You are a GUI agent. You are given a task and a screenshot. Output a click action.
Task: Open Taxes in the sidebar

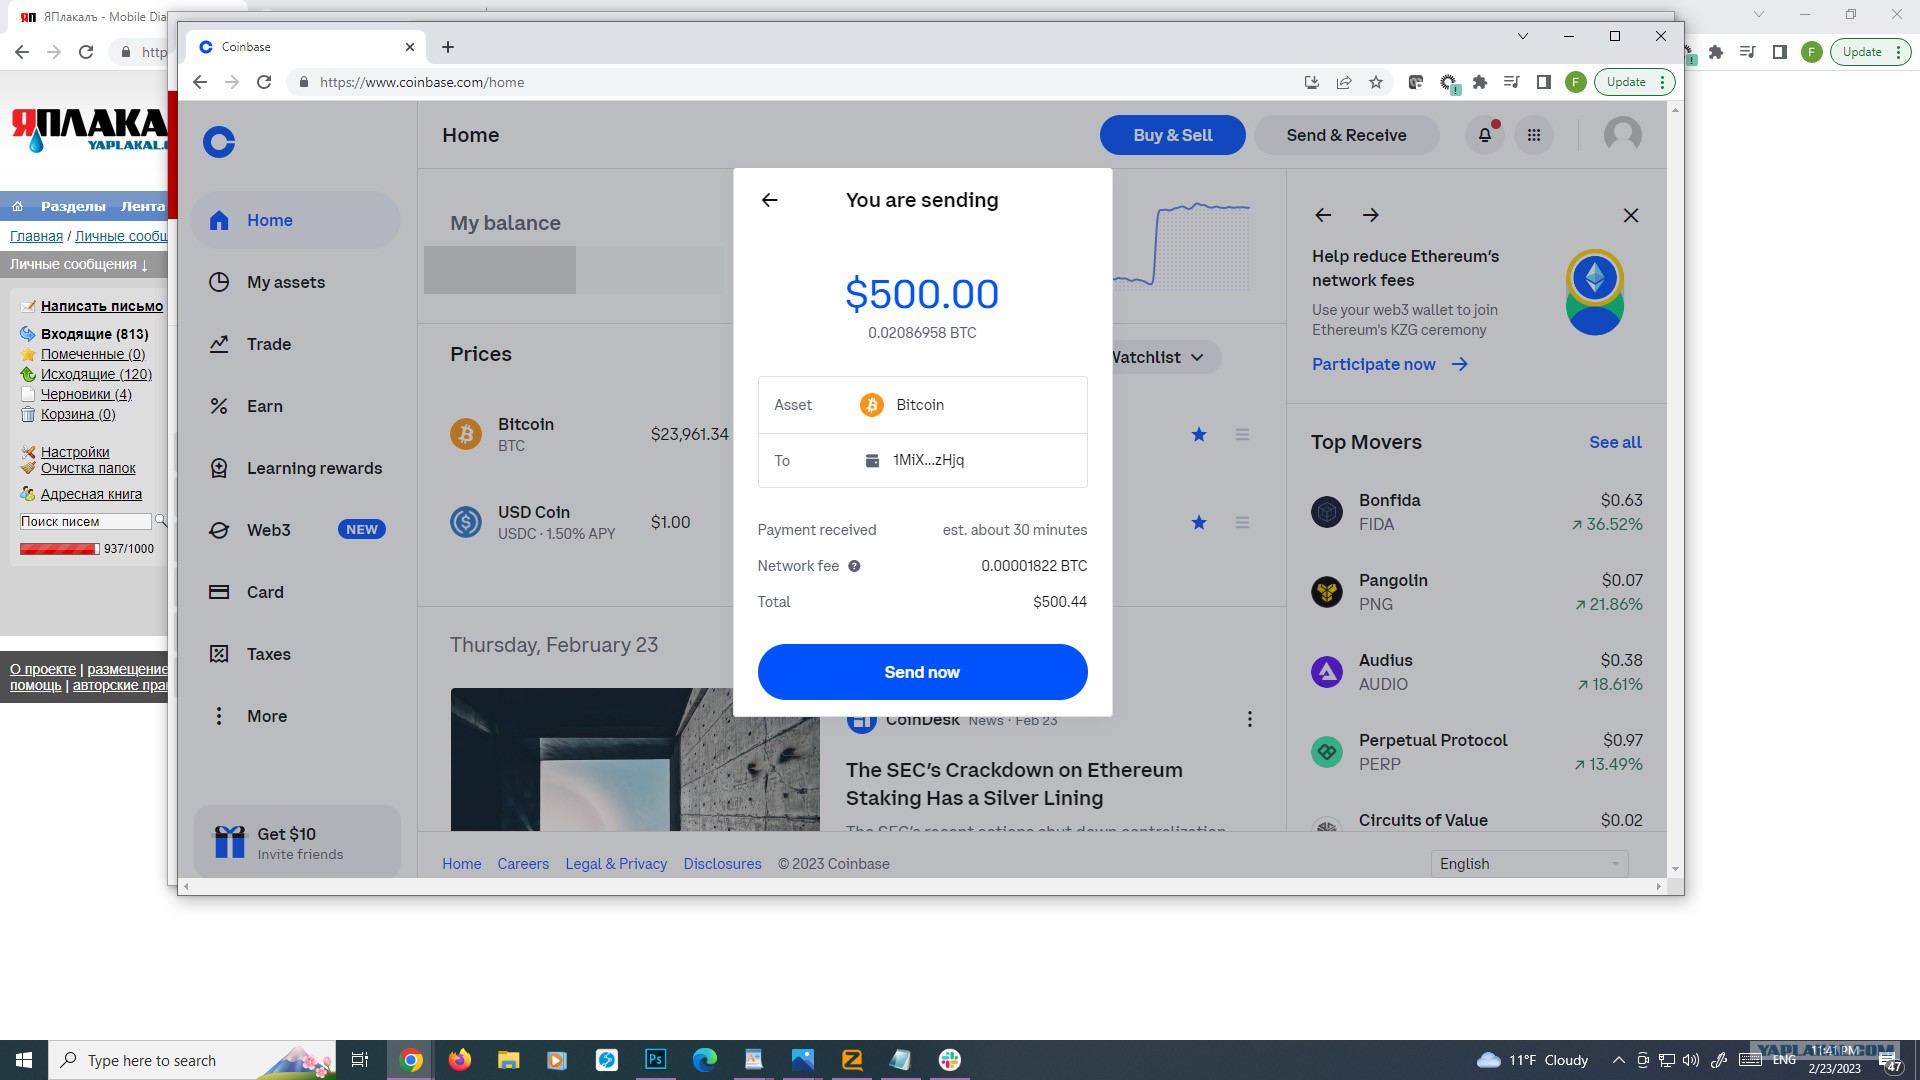tap(296, 654)
